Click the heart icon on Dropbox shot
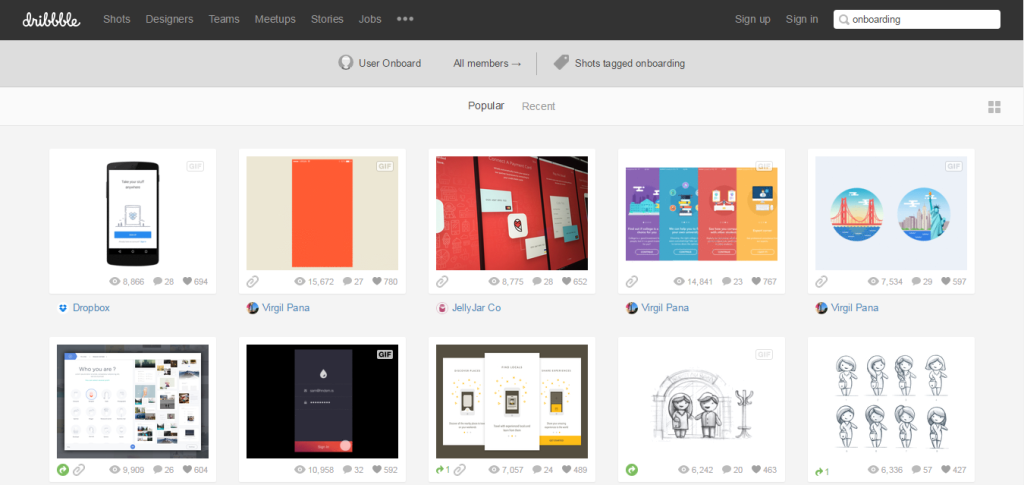 click(186, 282)
